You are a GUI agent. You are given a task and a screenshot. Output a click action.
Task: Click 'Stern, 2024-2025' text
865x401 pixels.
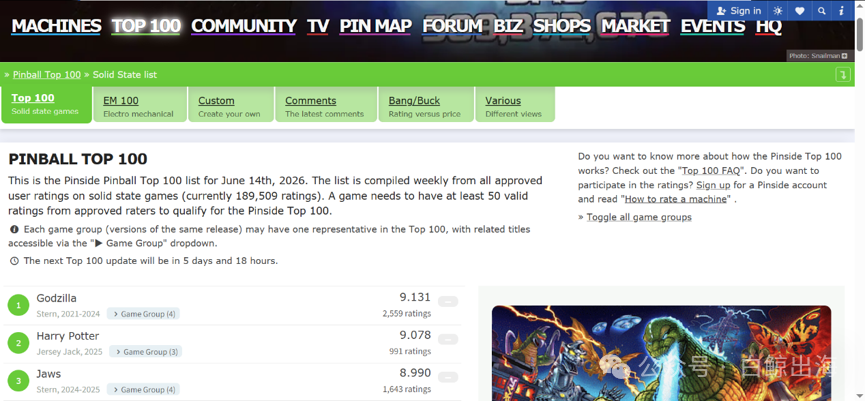(68, 389)
